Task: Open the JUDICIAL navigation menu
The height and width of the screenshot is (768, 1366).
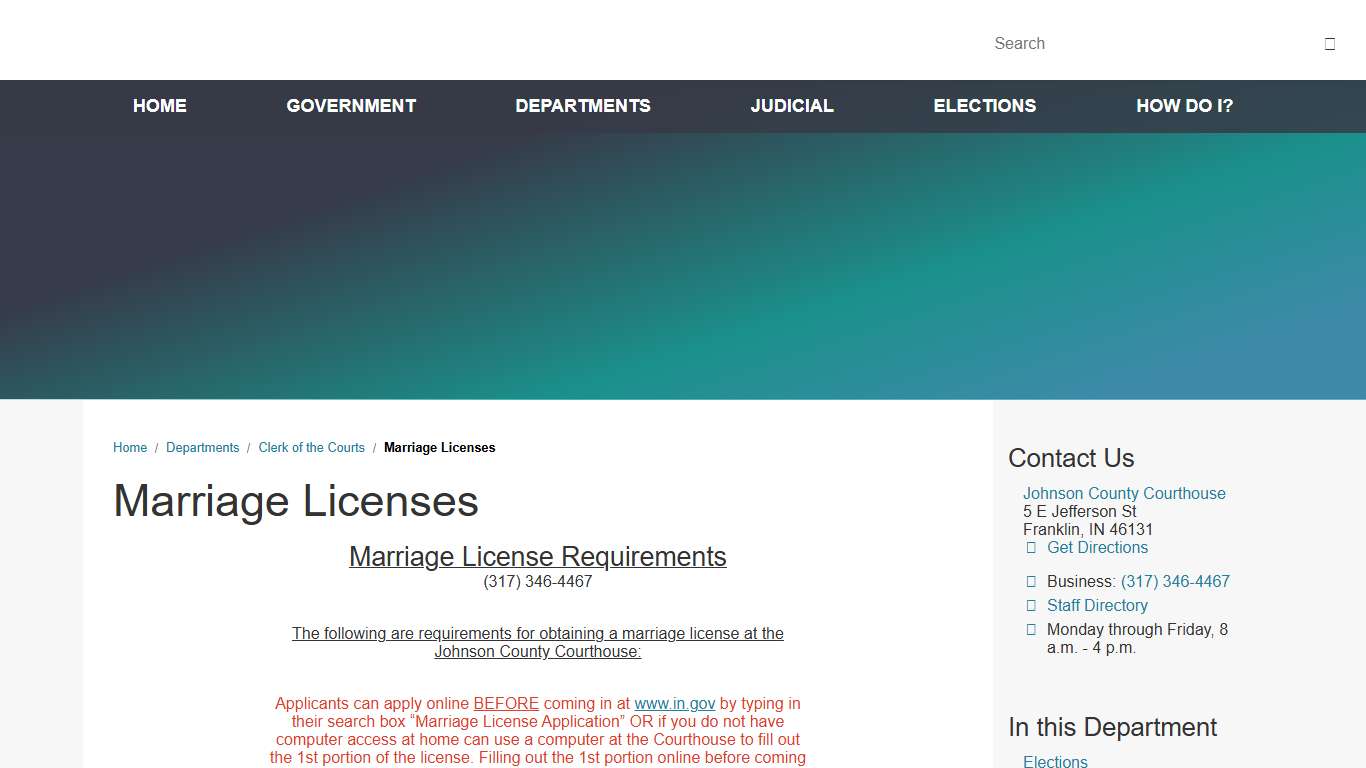Action: coord(792,105)
